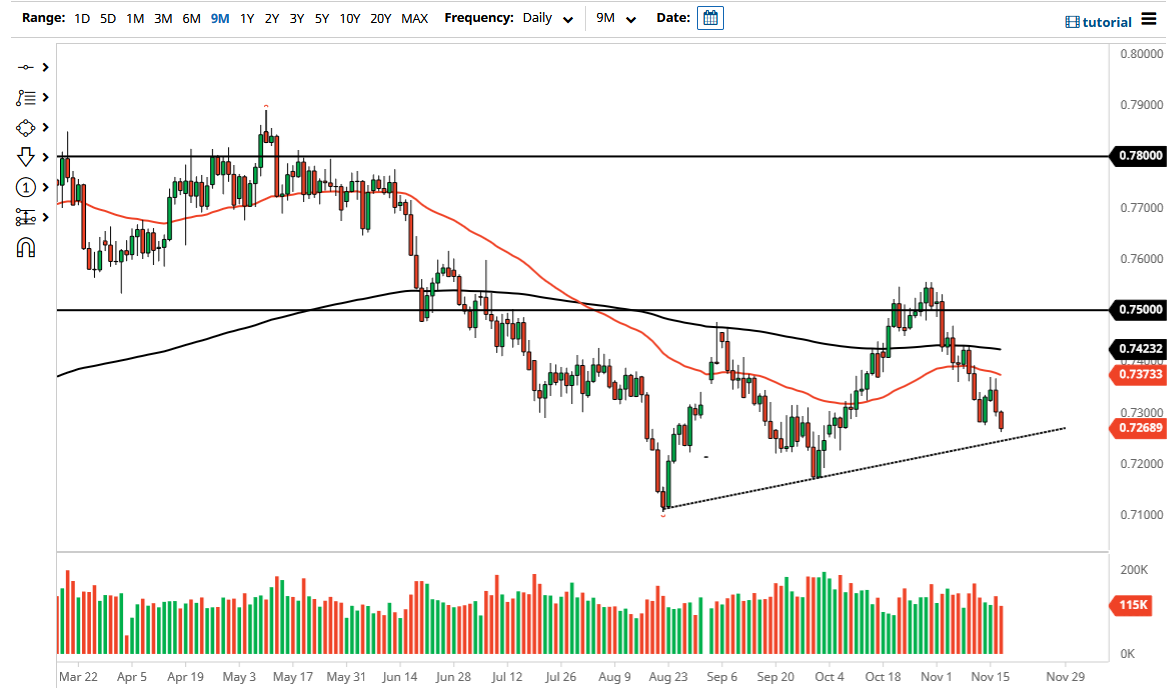
Task: Select the trendline drawing tool
Action: [25, 67]
